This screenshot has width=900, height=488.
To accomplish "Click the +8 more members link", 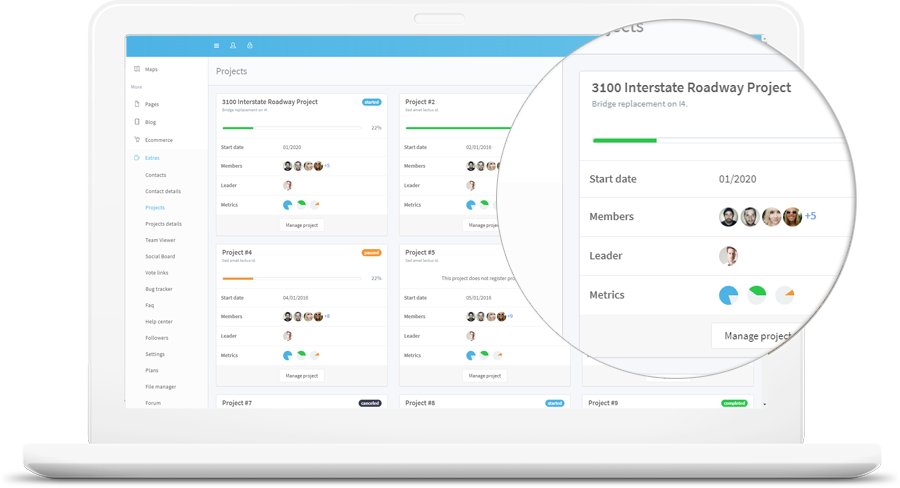I will click(327, 316).
